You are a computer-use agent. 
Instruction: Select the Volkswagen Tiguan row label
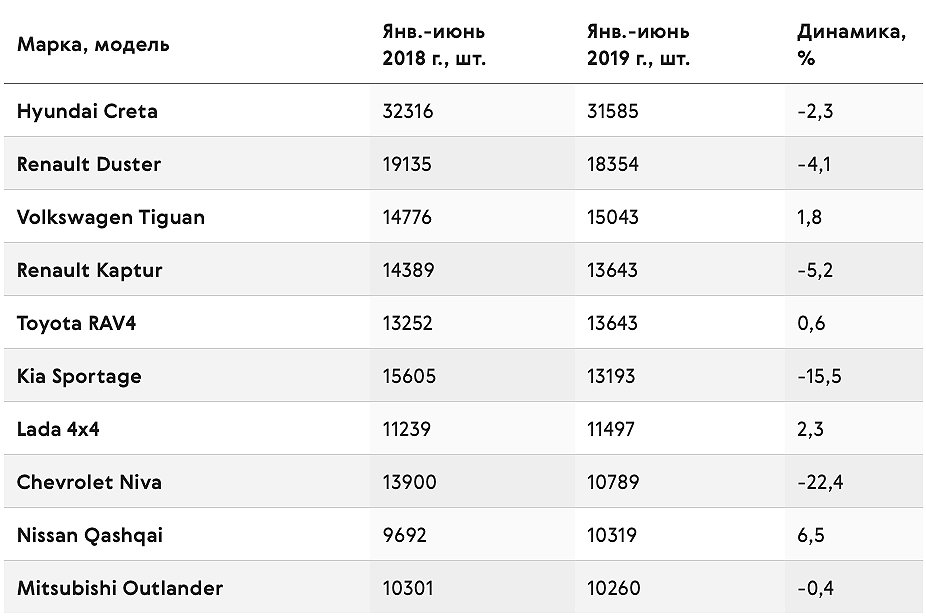coord(111,217)
